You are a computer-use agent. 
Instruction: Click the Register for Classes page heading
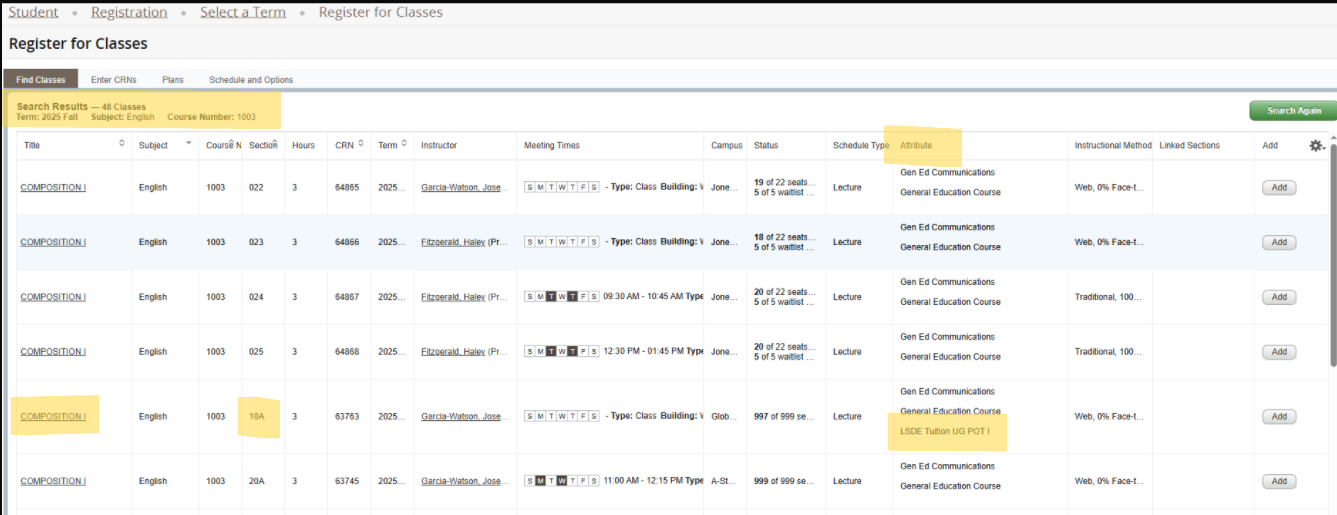point(78,44)
